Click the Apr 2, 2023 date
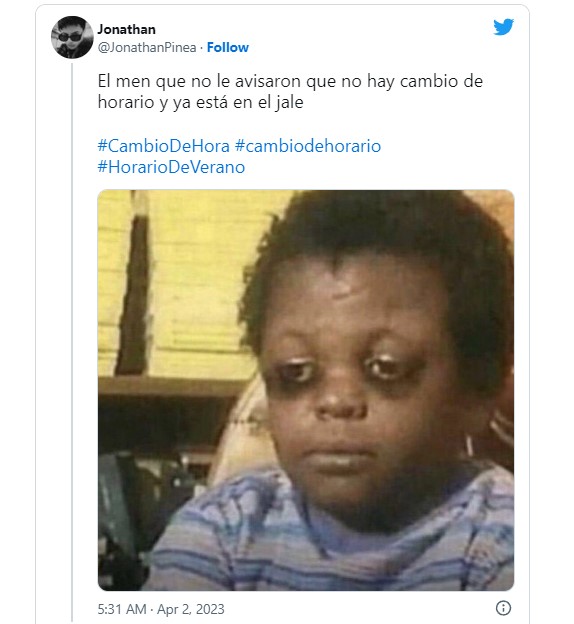This screenshot has width=574, height=624. [x=191, y=609]
